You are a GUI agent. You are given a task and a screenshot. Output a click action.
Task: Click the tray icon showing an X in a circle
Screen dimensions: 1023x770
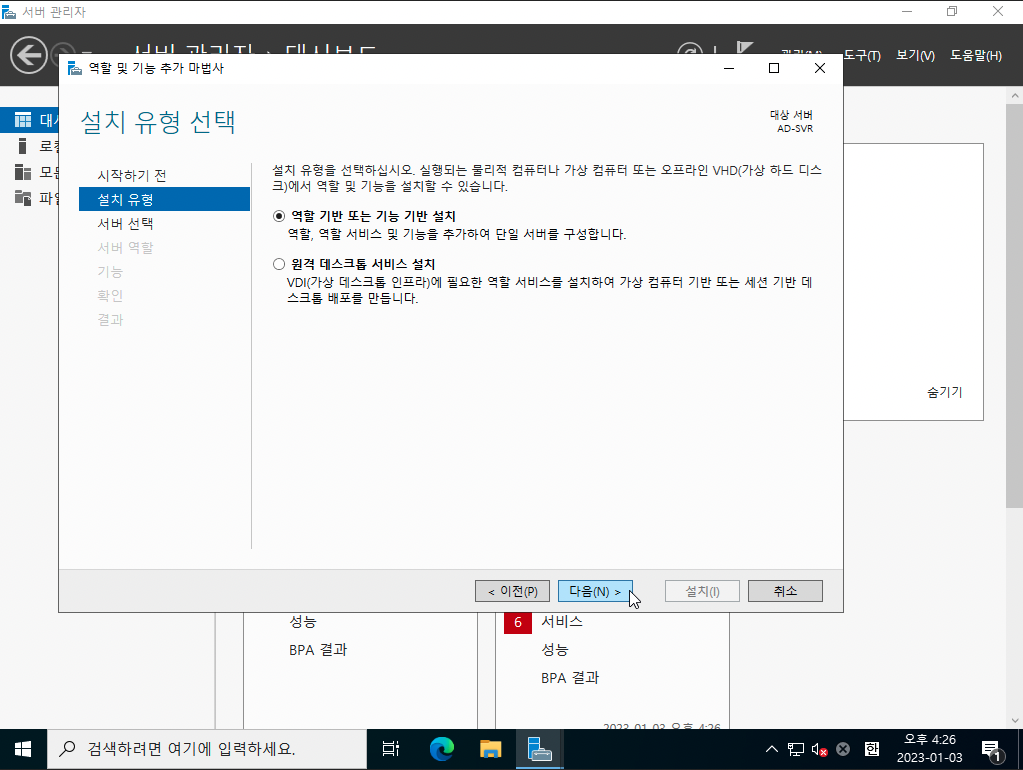pyautogui.click(x=843, y=749)
